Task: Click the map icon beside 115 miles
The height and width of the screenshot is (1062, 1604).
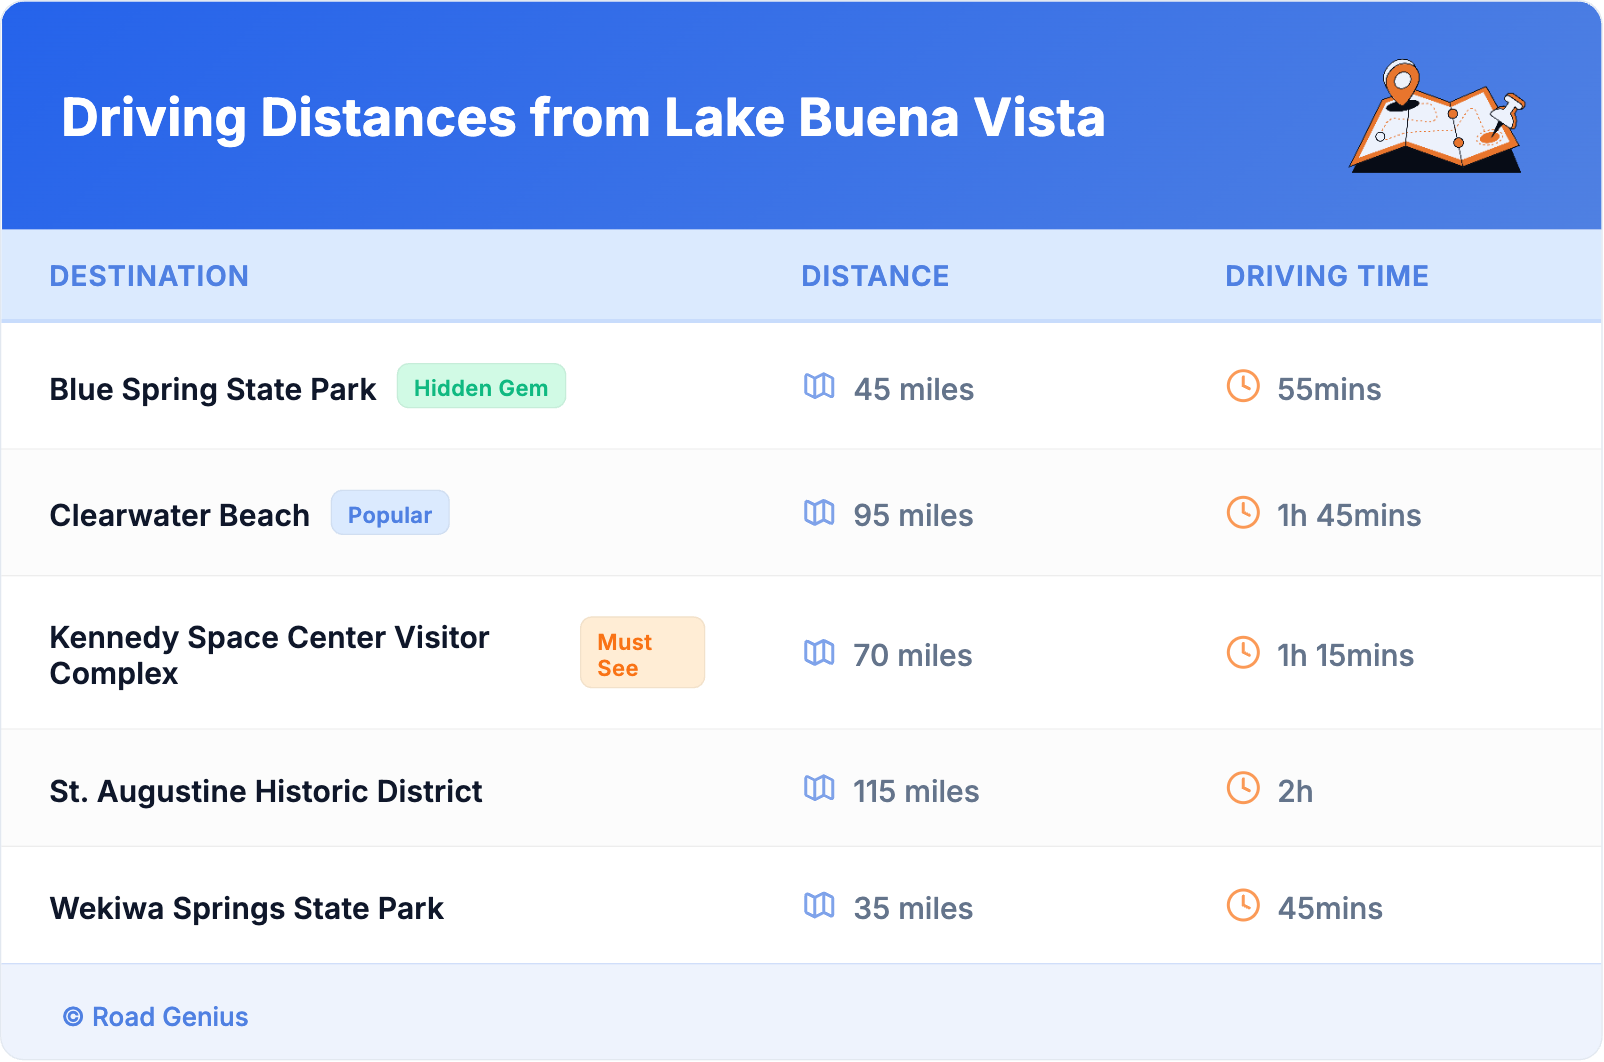Action: point(819,788)
